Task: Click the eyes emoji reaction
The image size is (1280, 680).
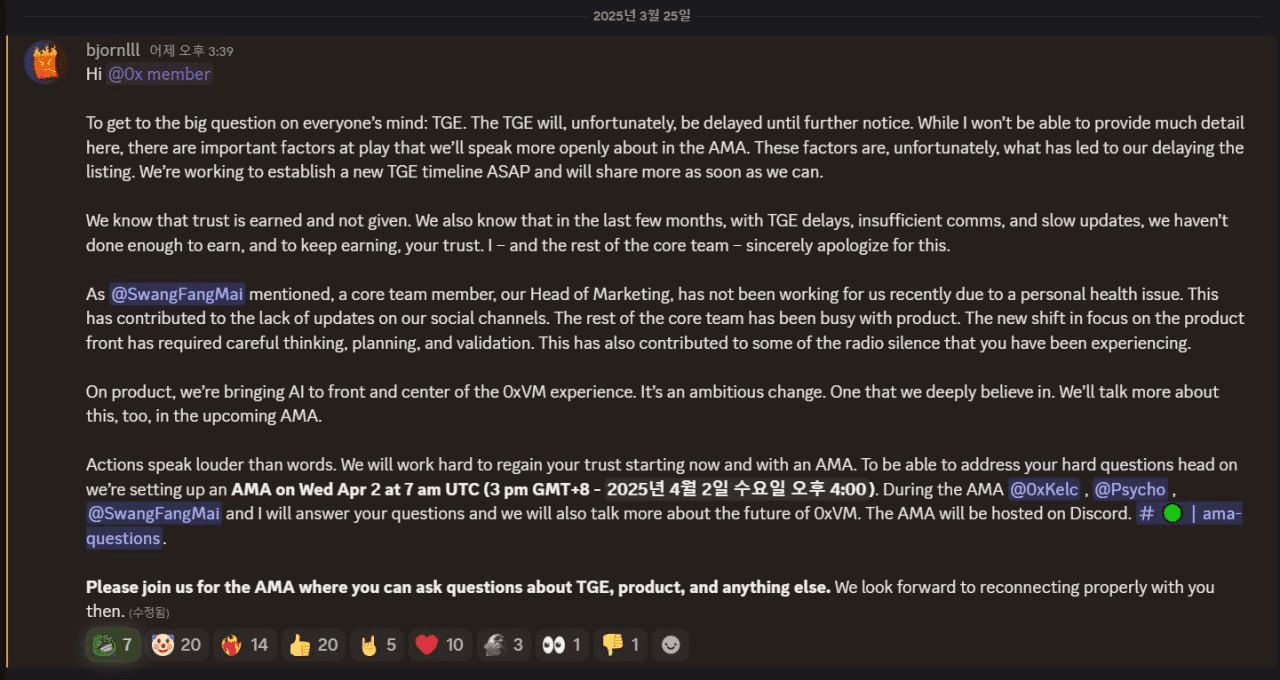Action: [x=563, y=645]
